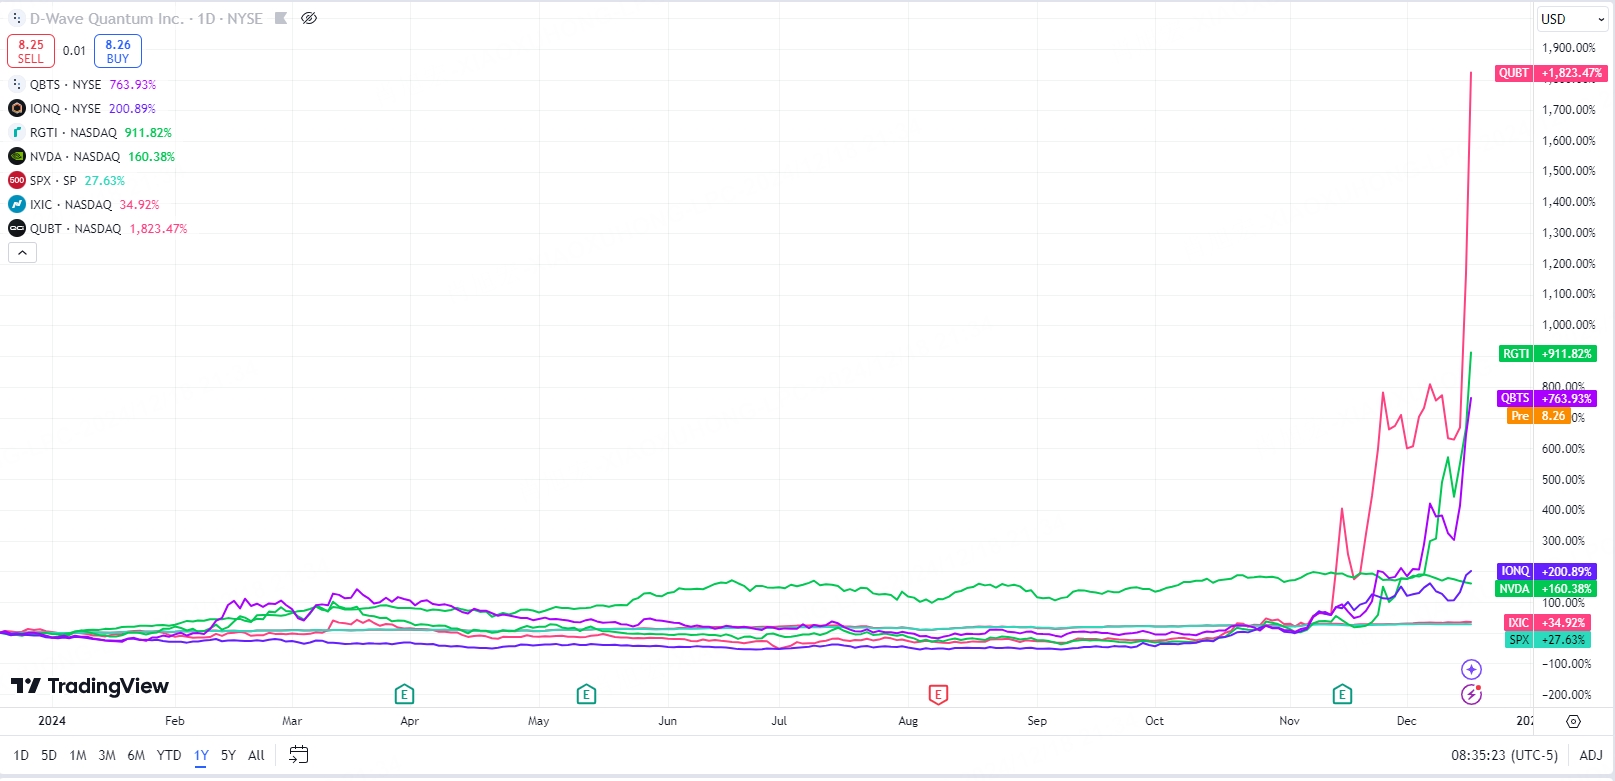Click the 0.01 spread value

pyautogui.click(x=74, y=51)
